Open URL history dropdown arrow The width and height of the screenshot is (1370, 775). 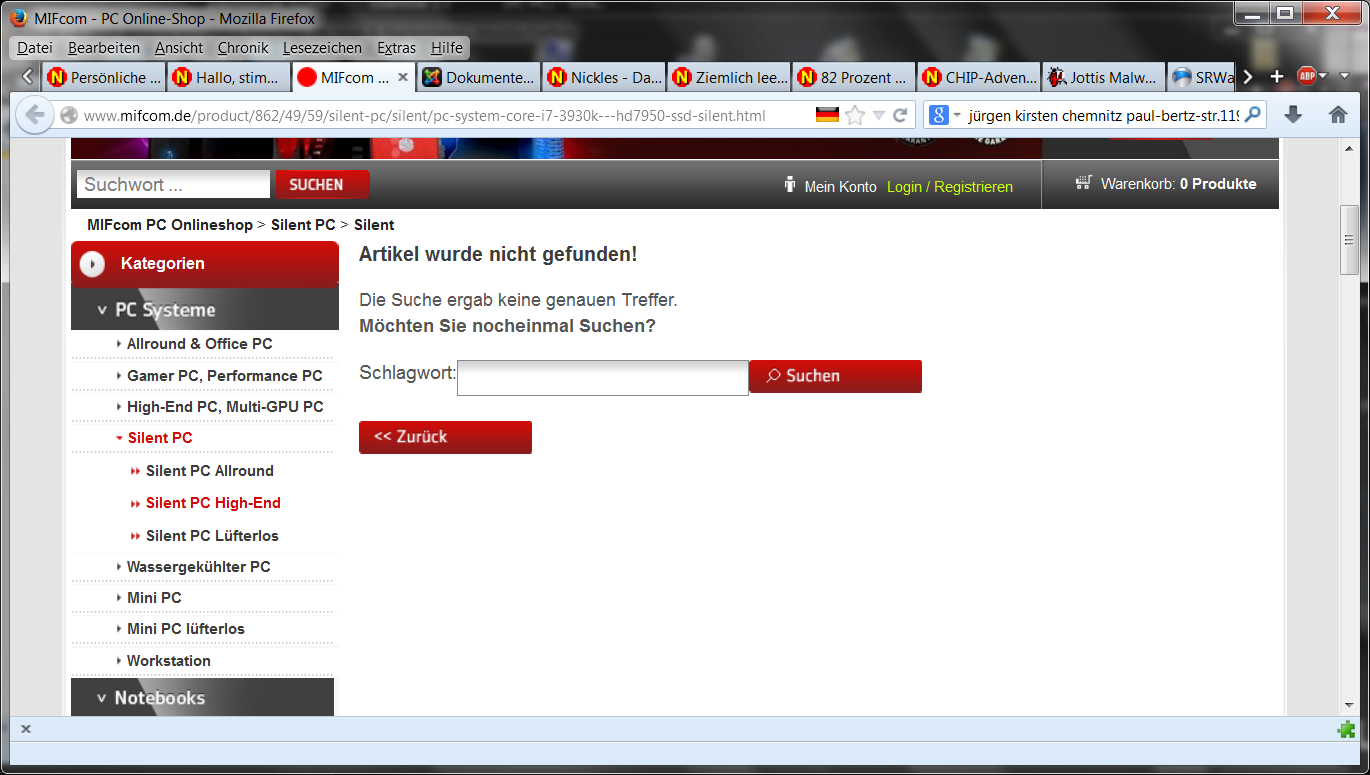point(878,115)
